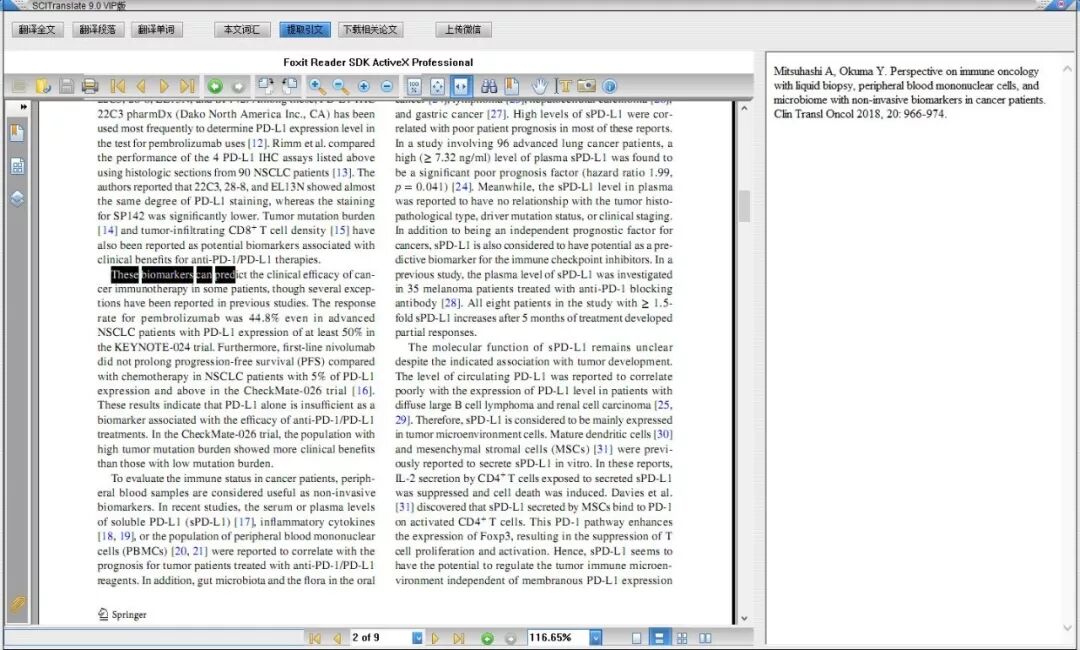Toggle continuous page layout
The image size is (1080, 650).
(x=659, y=638)
